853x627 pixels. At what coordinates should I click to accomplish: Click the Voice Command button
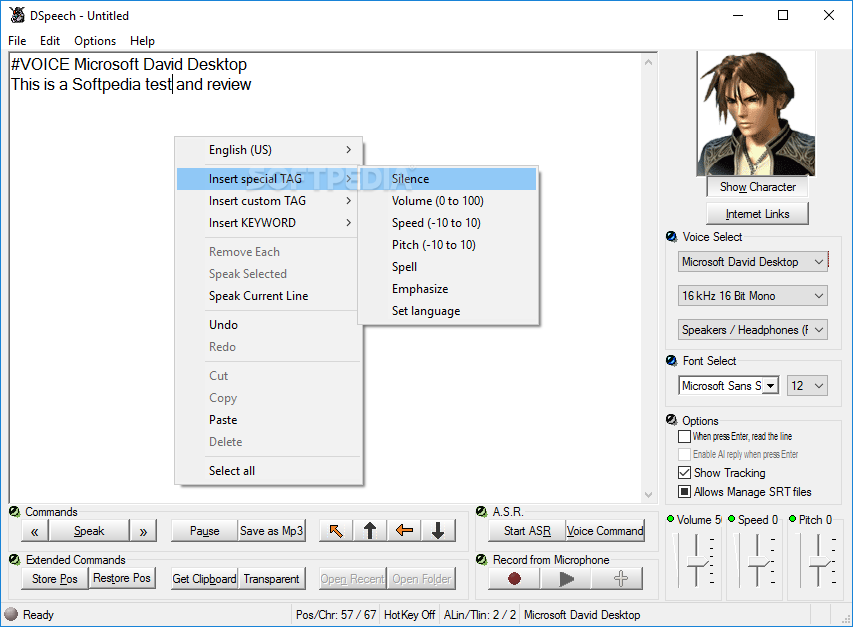coord(605,531)
